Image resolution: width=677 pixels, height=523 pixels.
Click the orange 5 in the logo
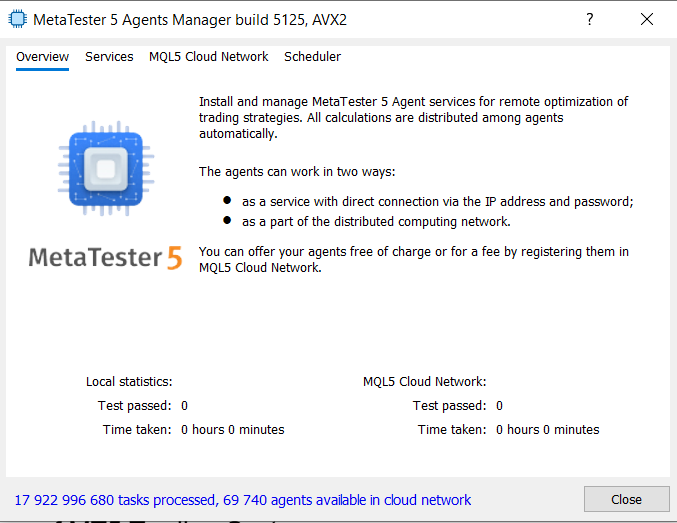pyautogui.click(x=174, y=258)
